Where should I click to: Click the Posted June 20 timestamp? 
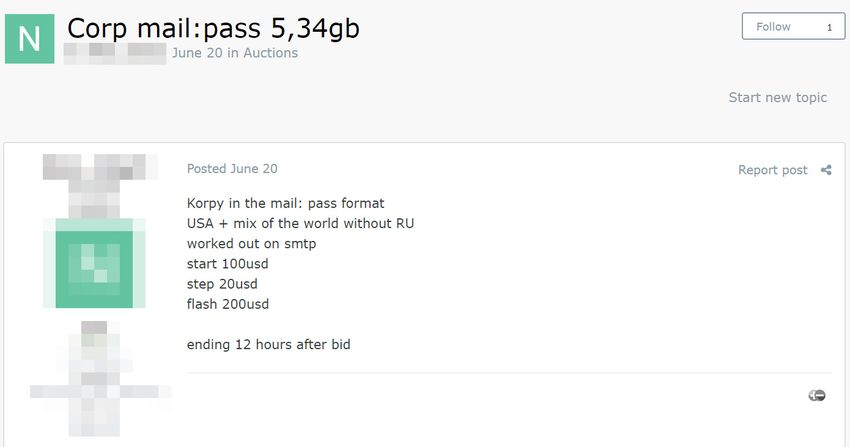232,169
